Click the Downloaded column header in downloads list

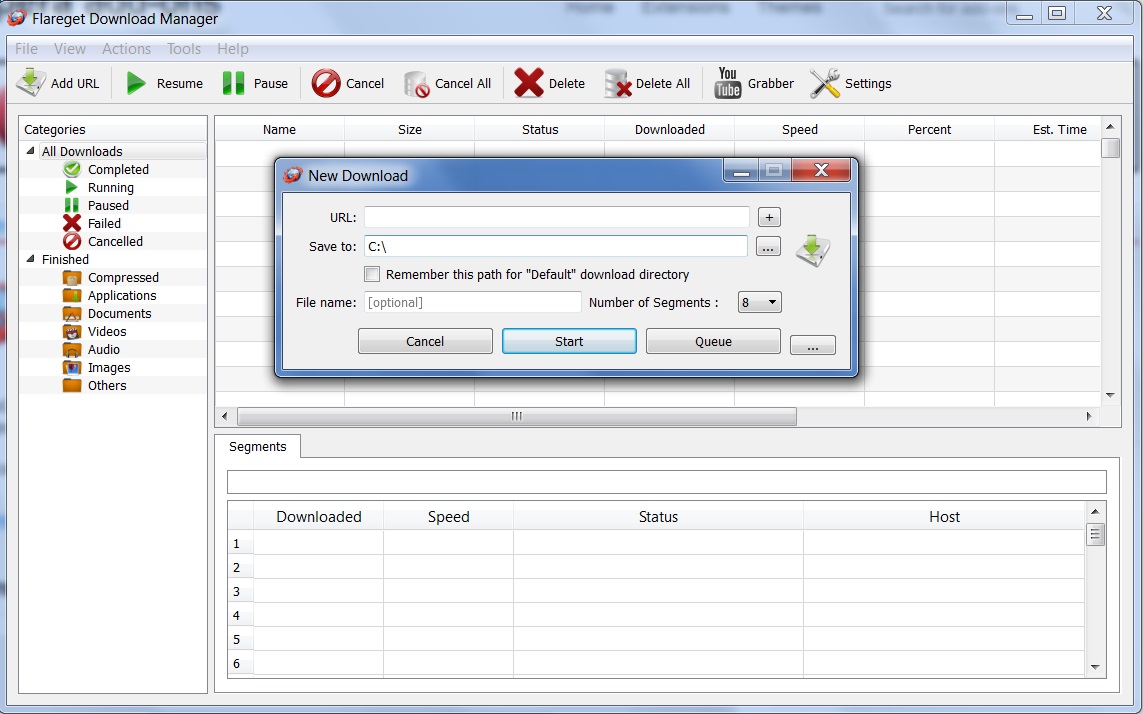tap(669, 129)
